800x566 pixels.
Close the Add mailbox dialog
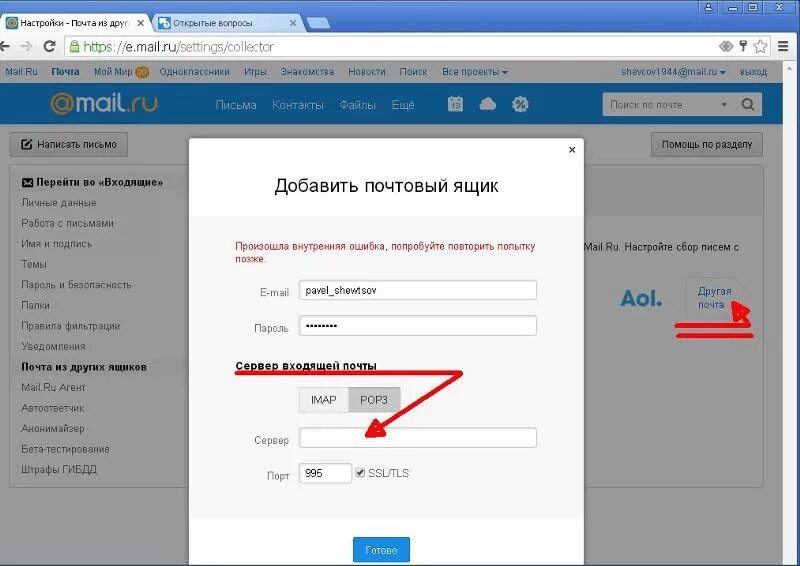(572, 150)
